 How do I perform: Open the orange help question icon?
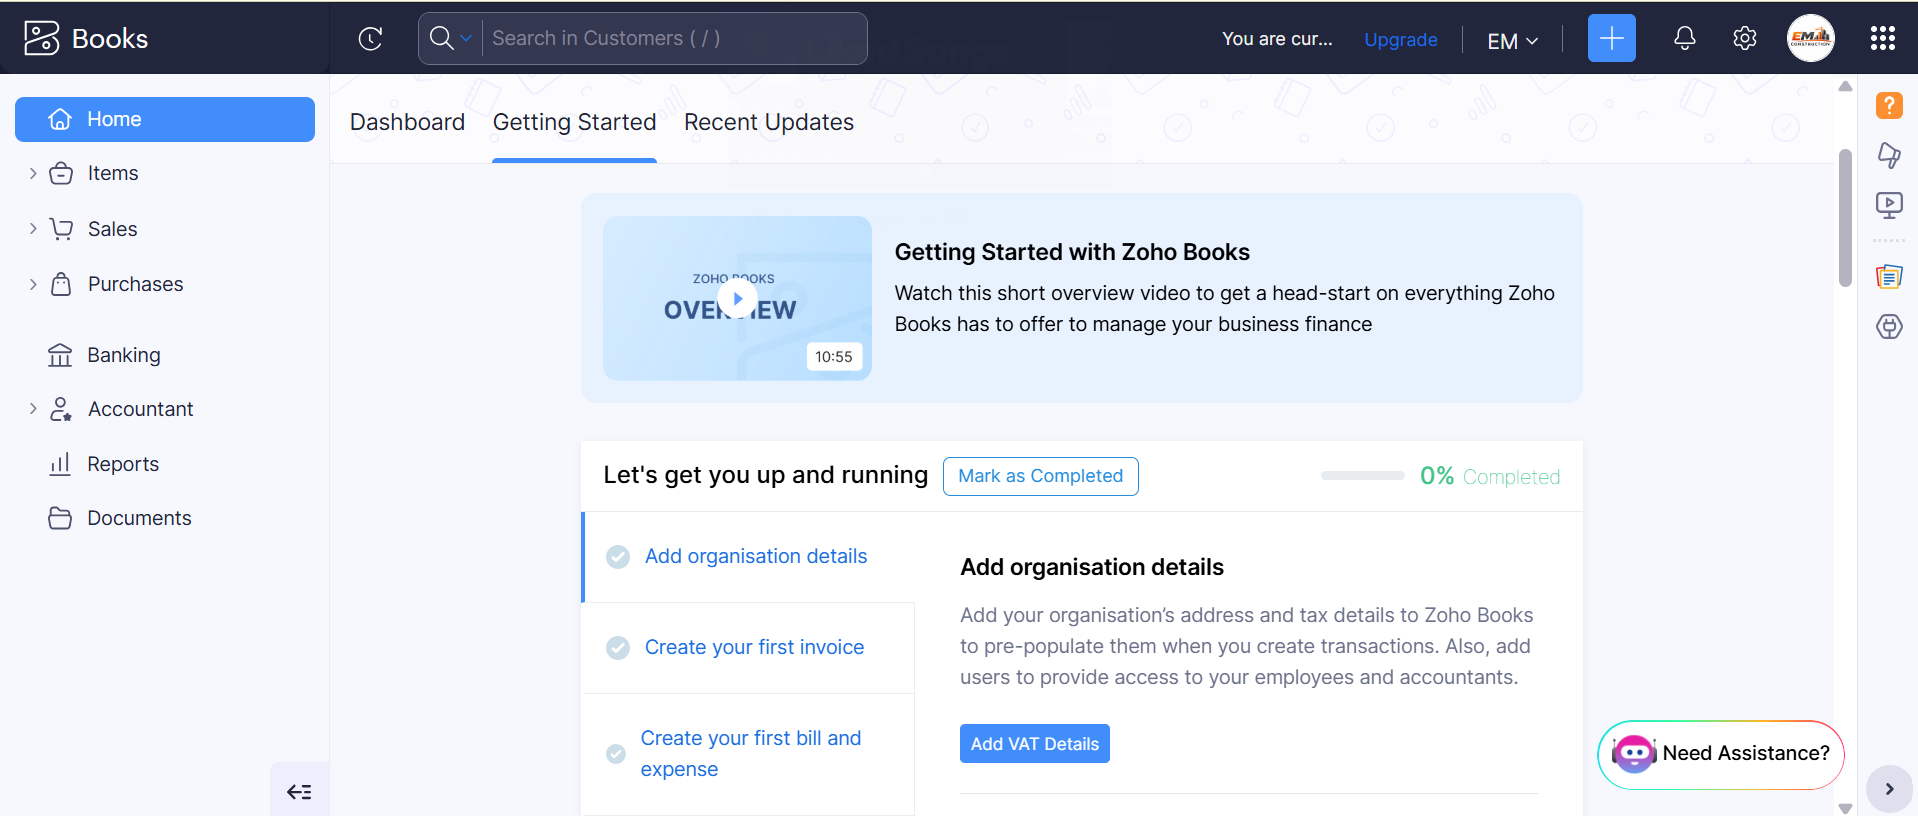click(x=1888, y=105)
